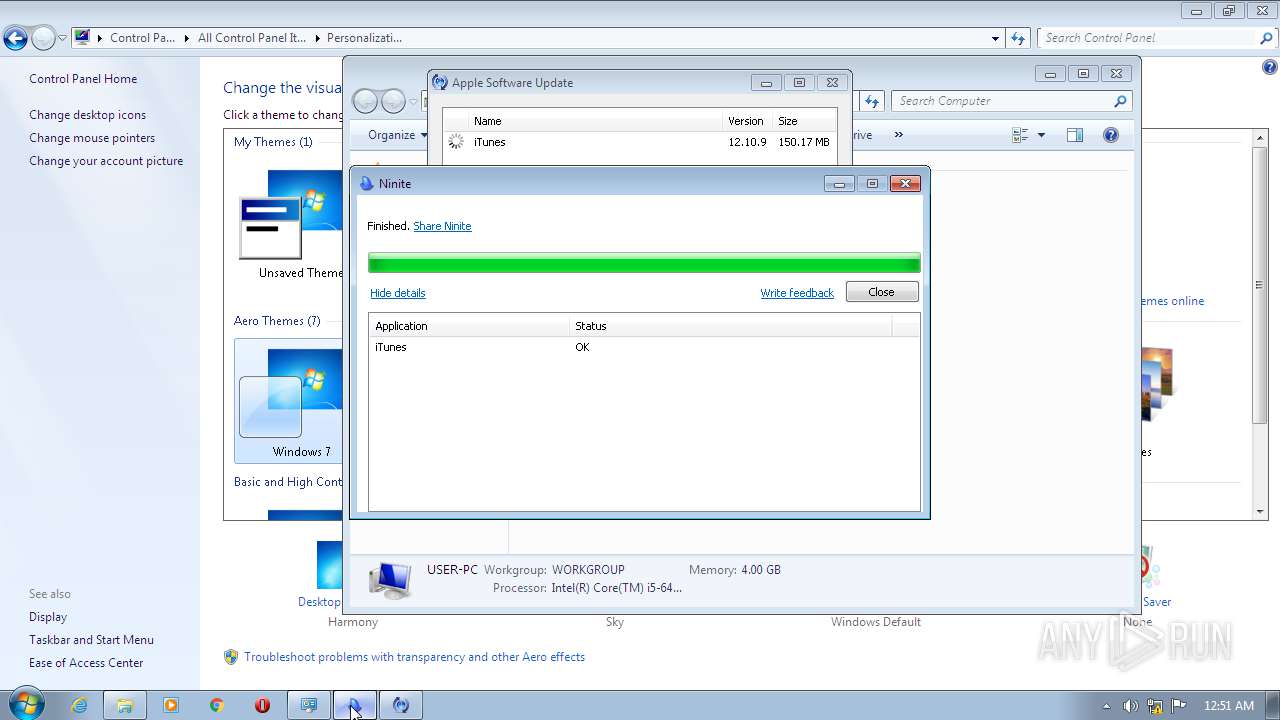Screen dimensions: 1280x720
Task: Click the Ninite title bar icon
Action: [x=367, y=184]
